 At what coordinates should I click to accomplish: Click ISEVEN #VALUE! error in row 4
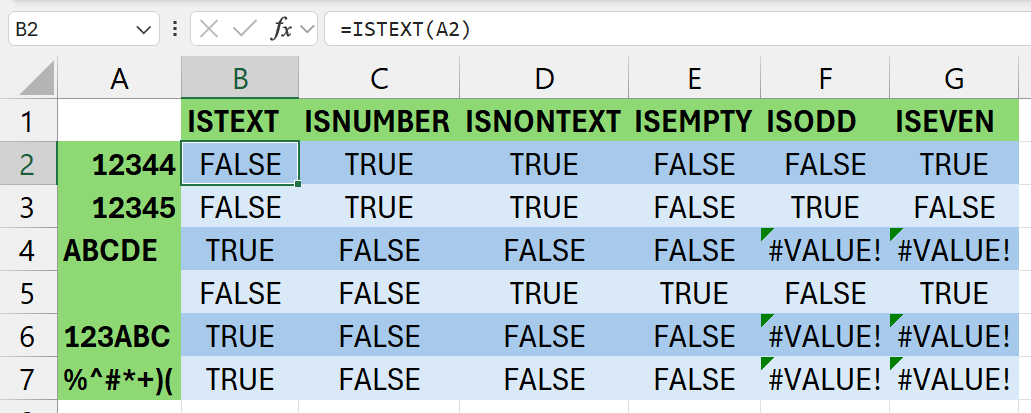[x=954, y=251]
